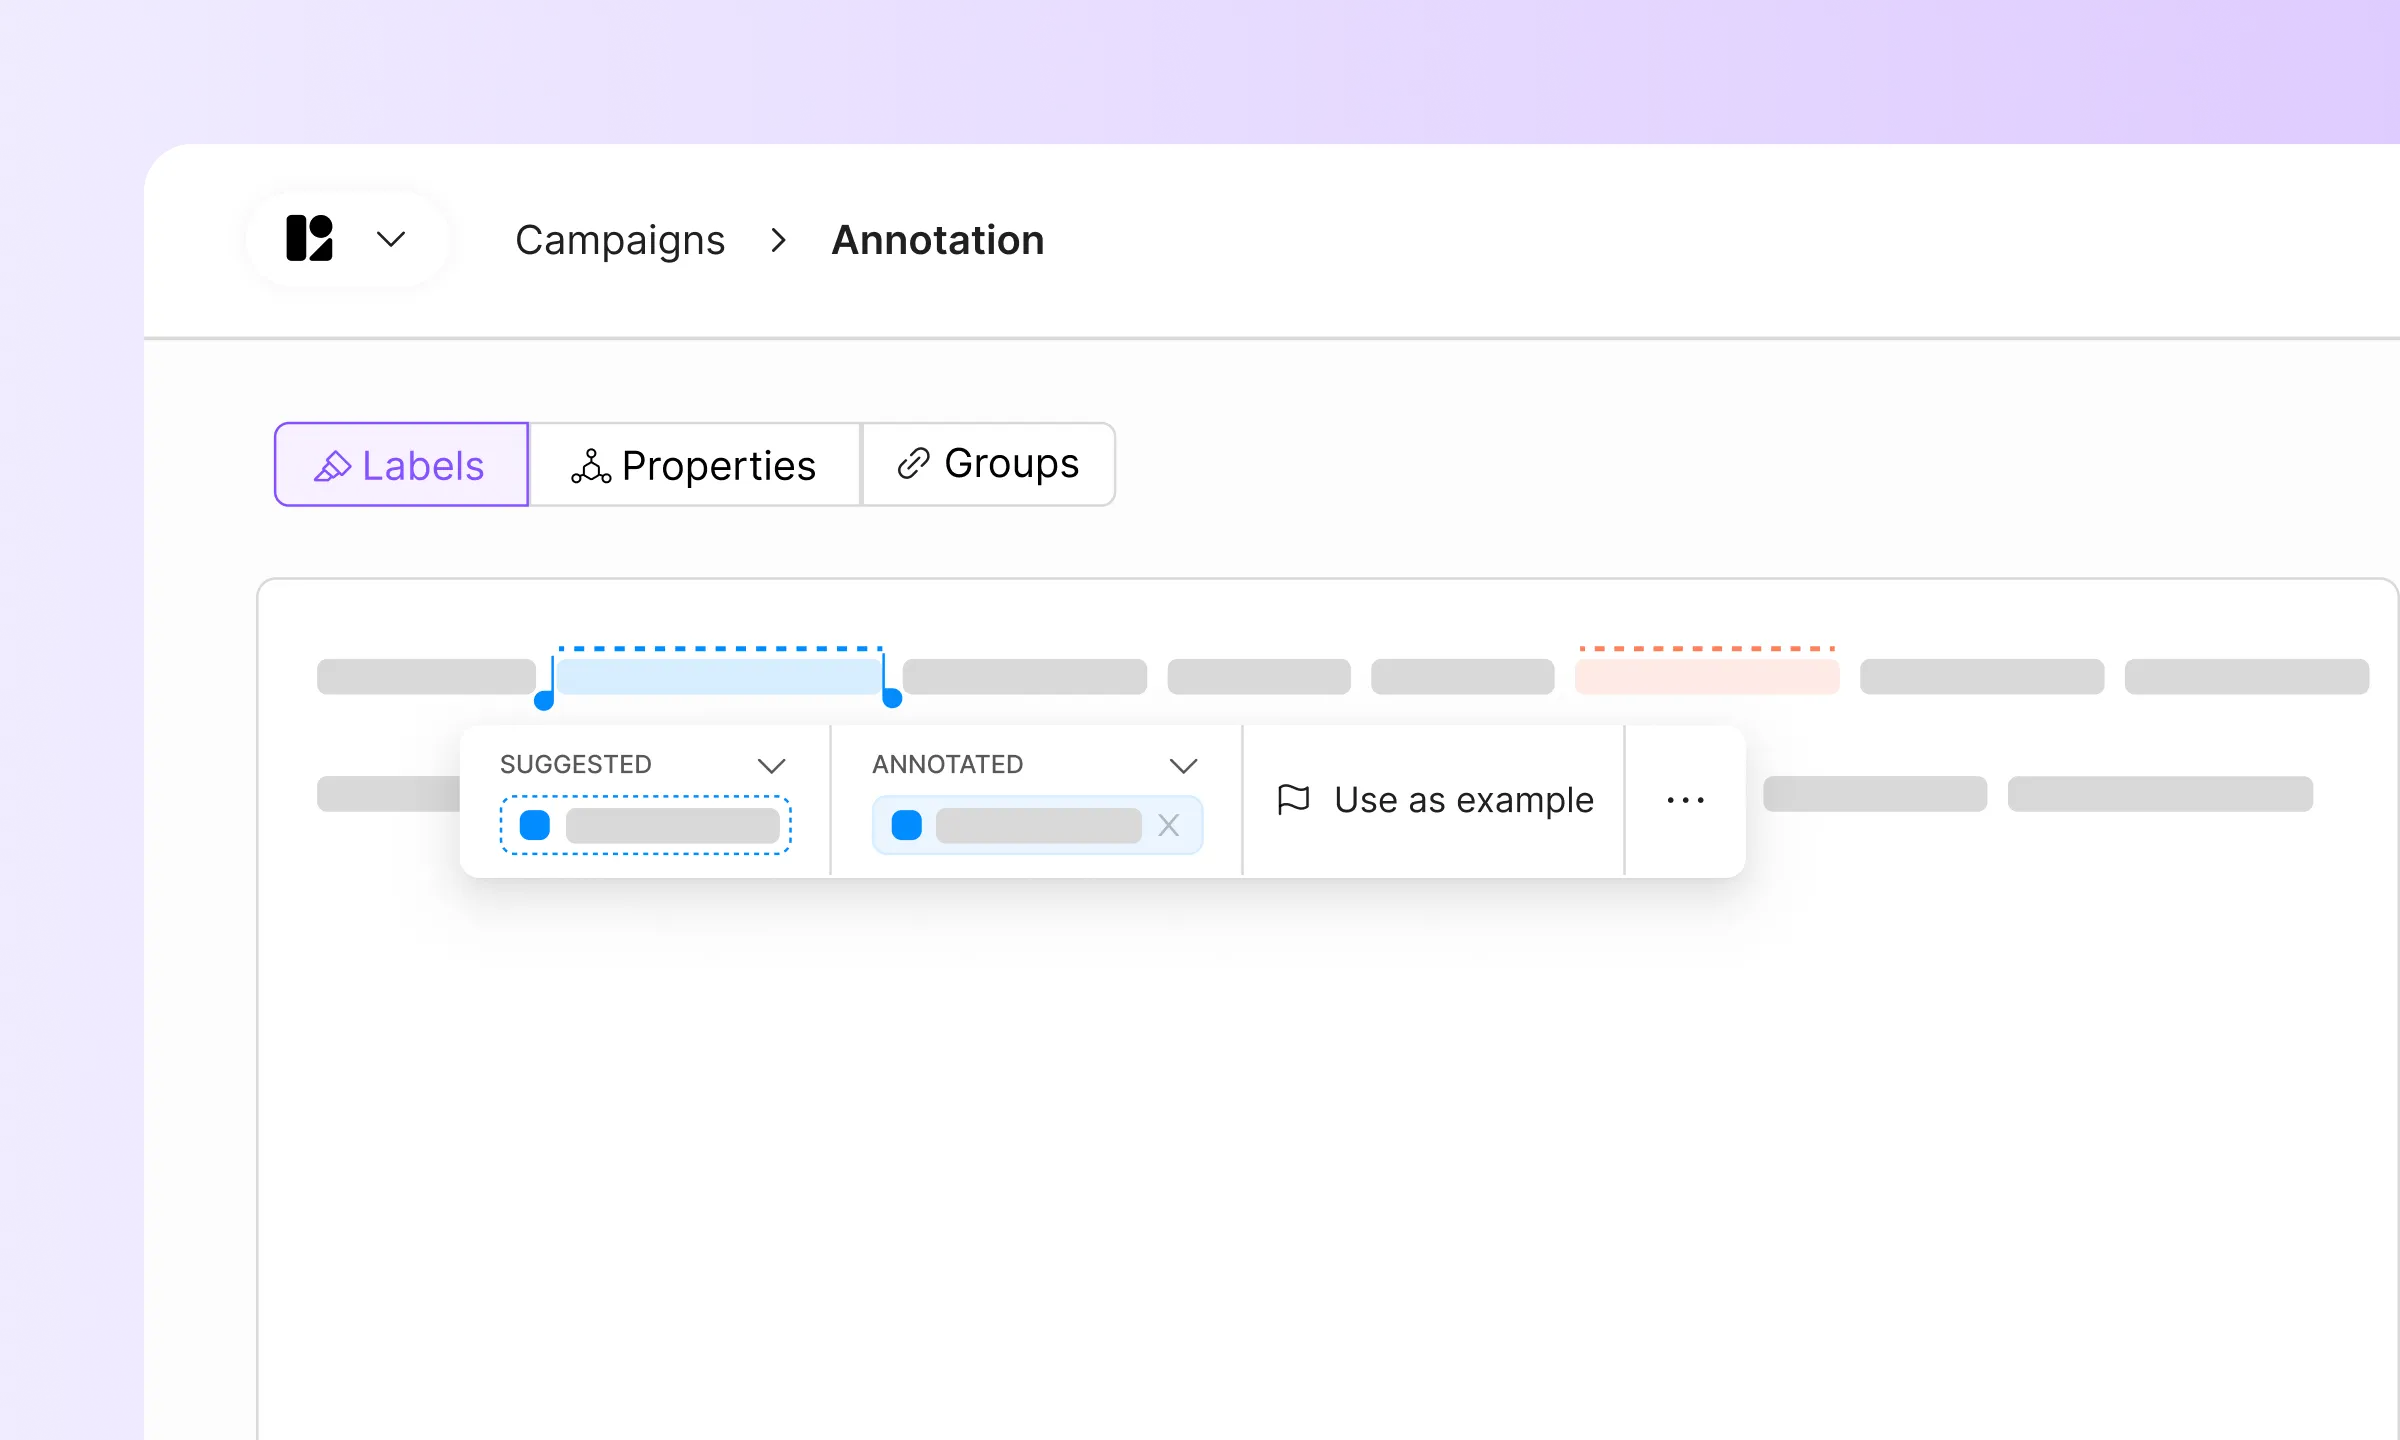Open the Campaigns breadcrumb link
The height and width of the screenshot is (1440, 2400).
[x=620, y=239]
